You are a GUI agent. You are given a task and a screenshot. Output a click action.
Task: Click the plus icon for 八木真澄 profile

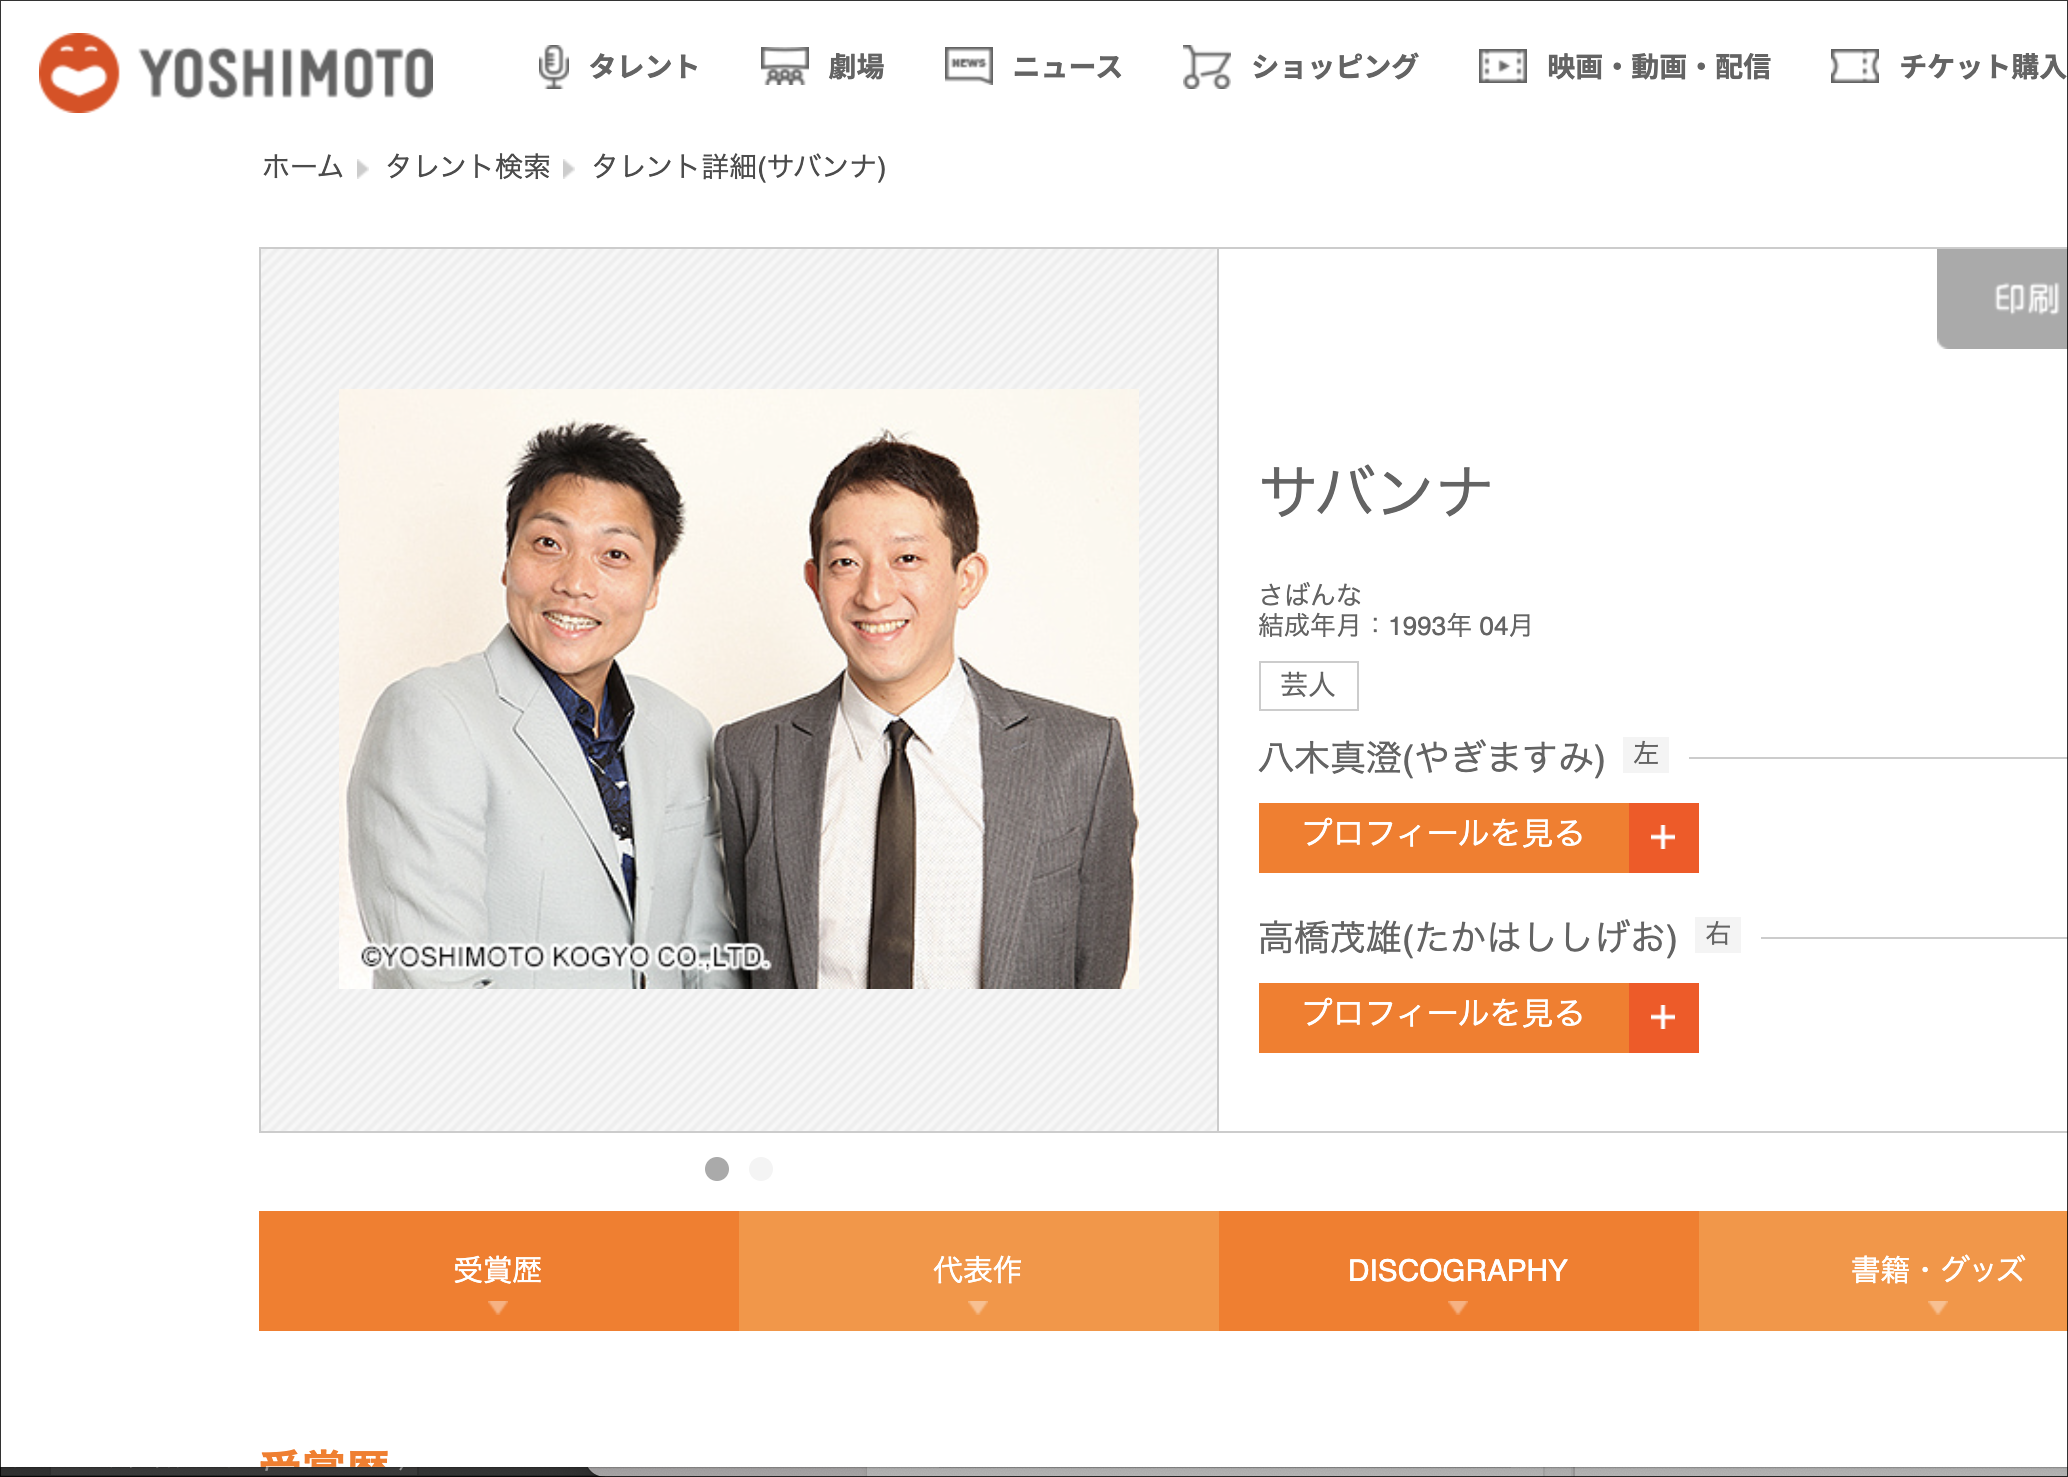coord(1663,838)
